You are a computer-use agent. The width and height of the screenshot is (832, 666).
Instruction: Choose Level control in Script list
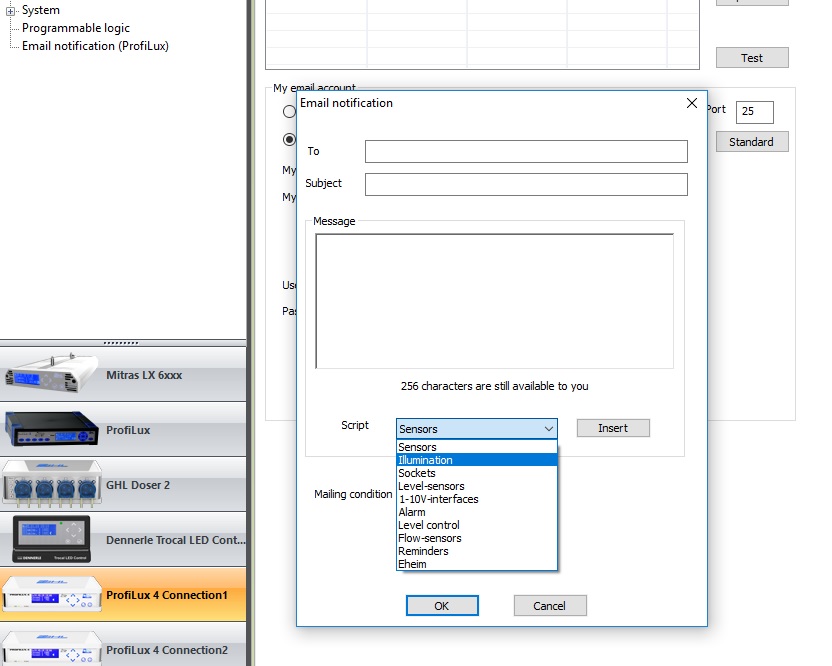point(477,525)
